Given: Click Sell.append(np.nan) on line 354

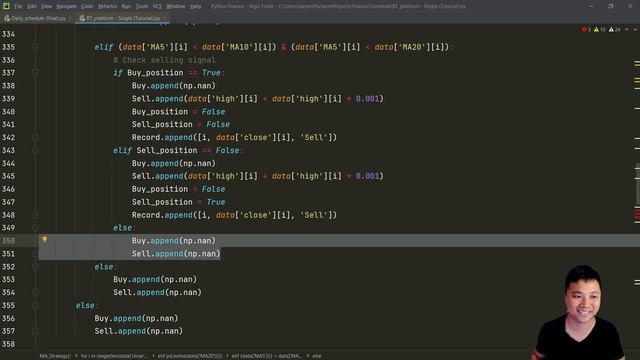Looking at the screenshot, I should [x=158, y=293].
